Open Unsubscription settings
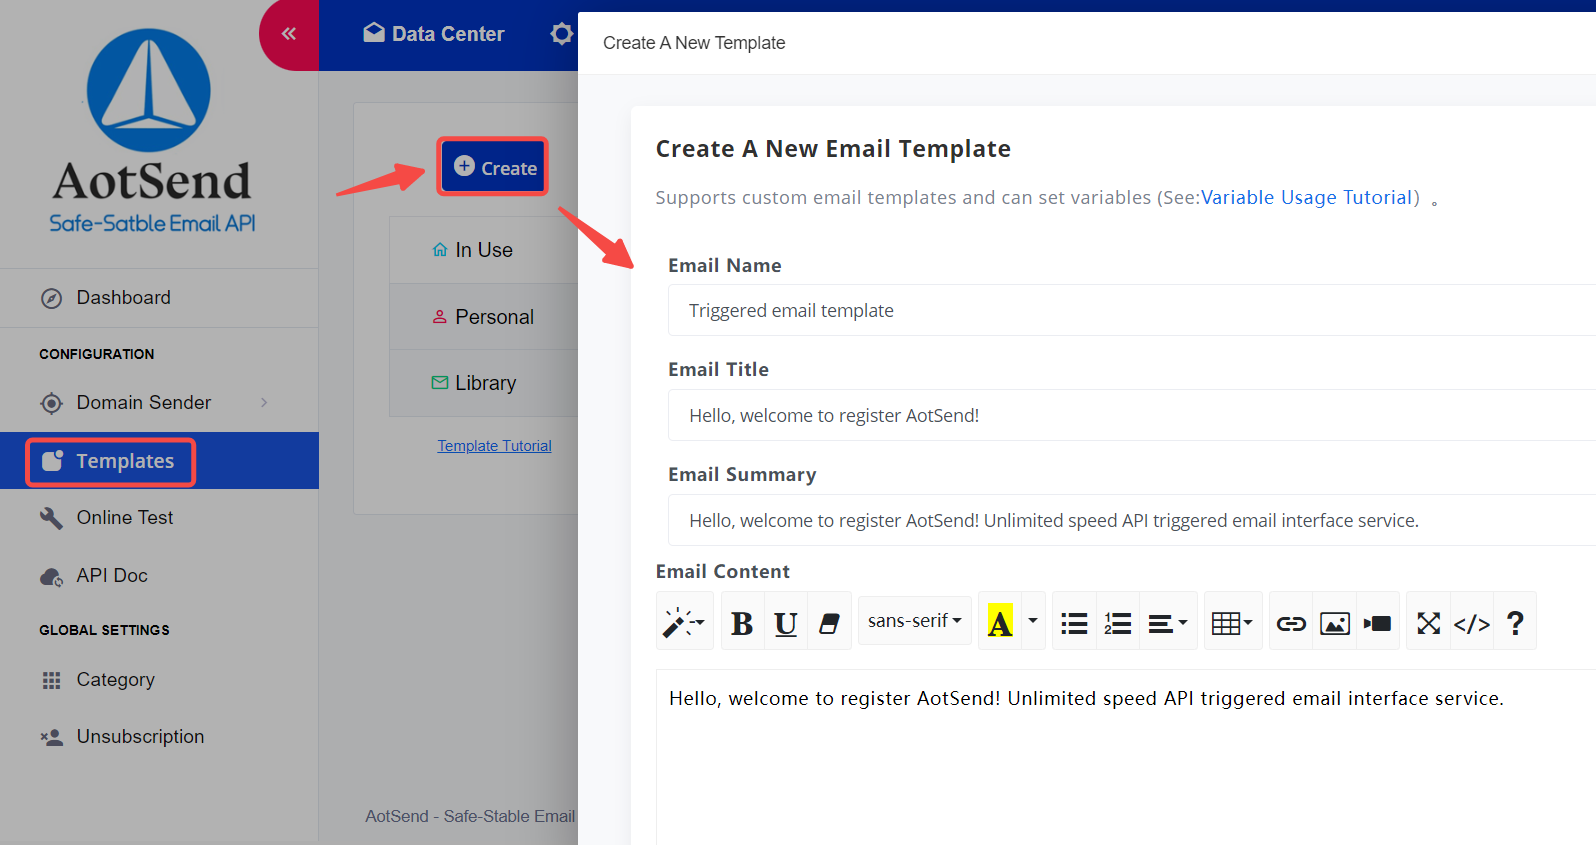 click(x=159, y=737)
